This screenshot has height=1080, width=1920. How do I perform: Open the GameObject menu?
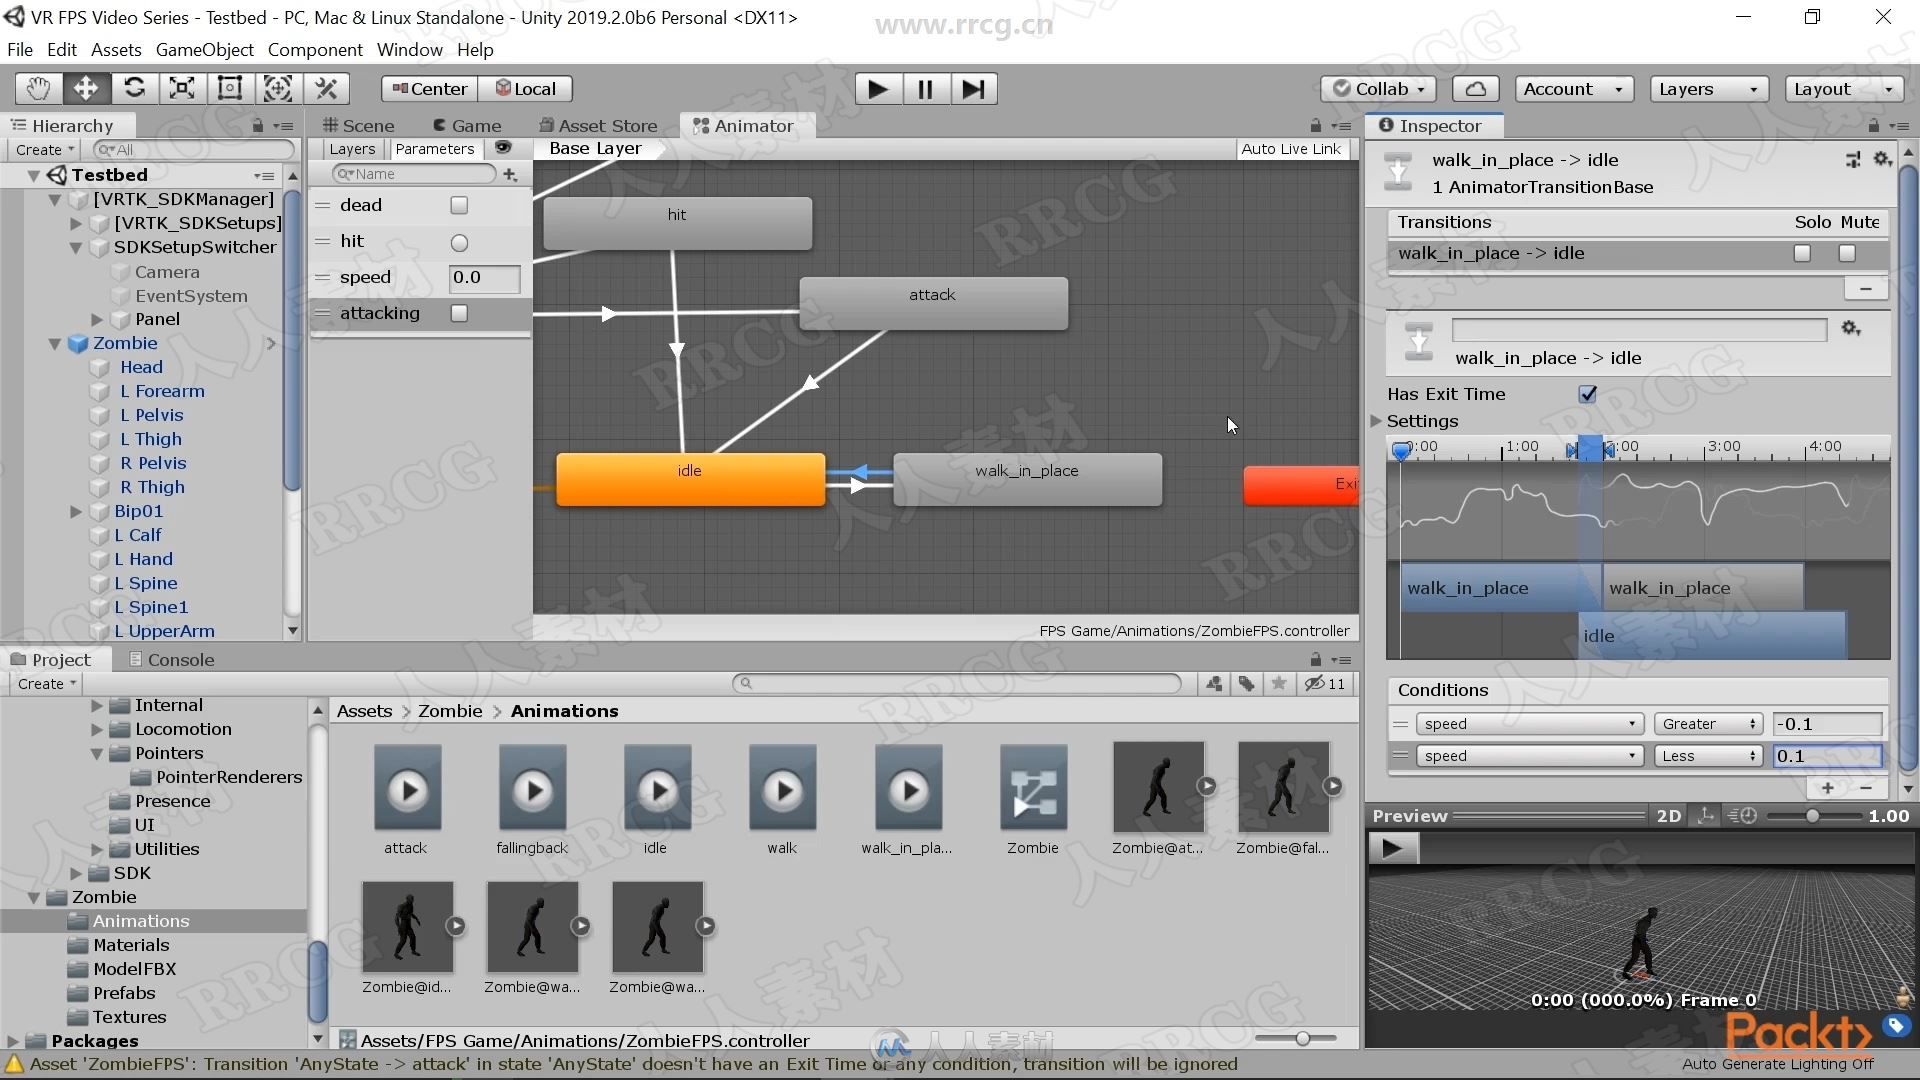point(205,50)
